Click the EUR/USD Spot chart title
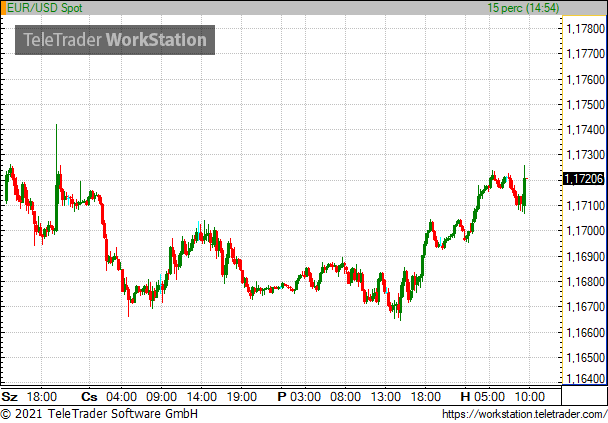Screen dimensions: 608x423 pyautogui.click(x=45, y=8)
